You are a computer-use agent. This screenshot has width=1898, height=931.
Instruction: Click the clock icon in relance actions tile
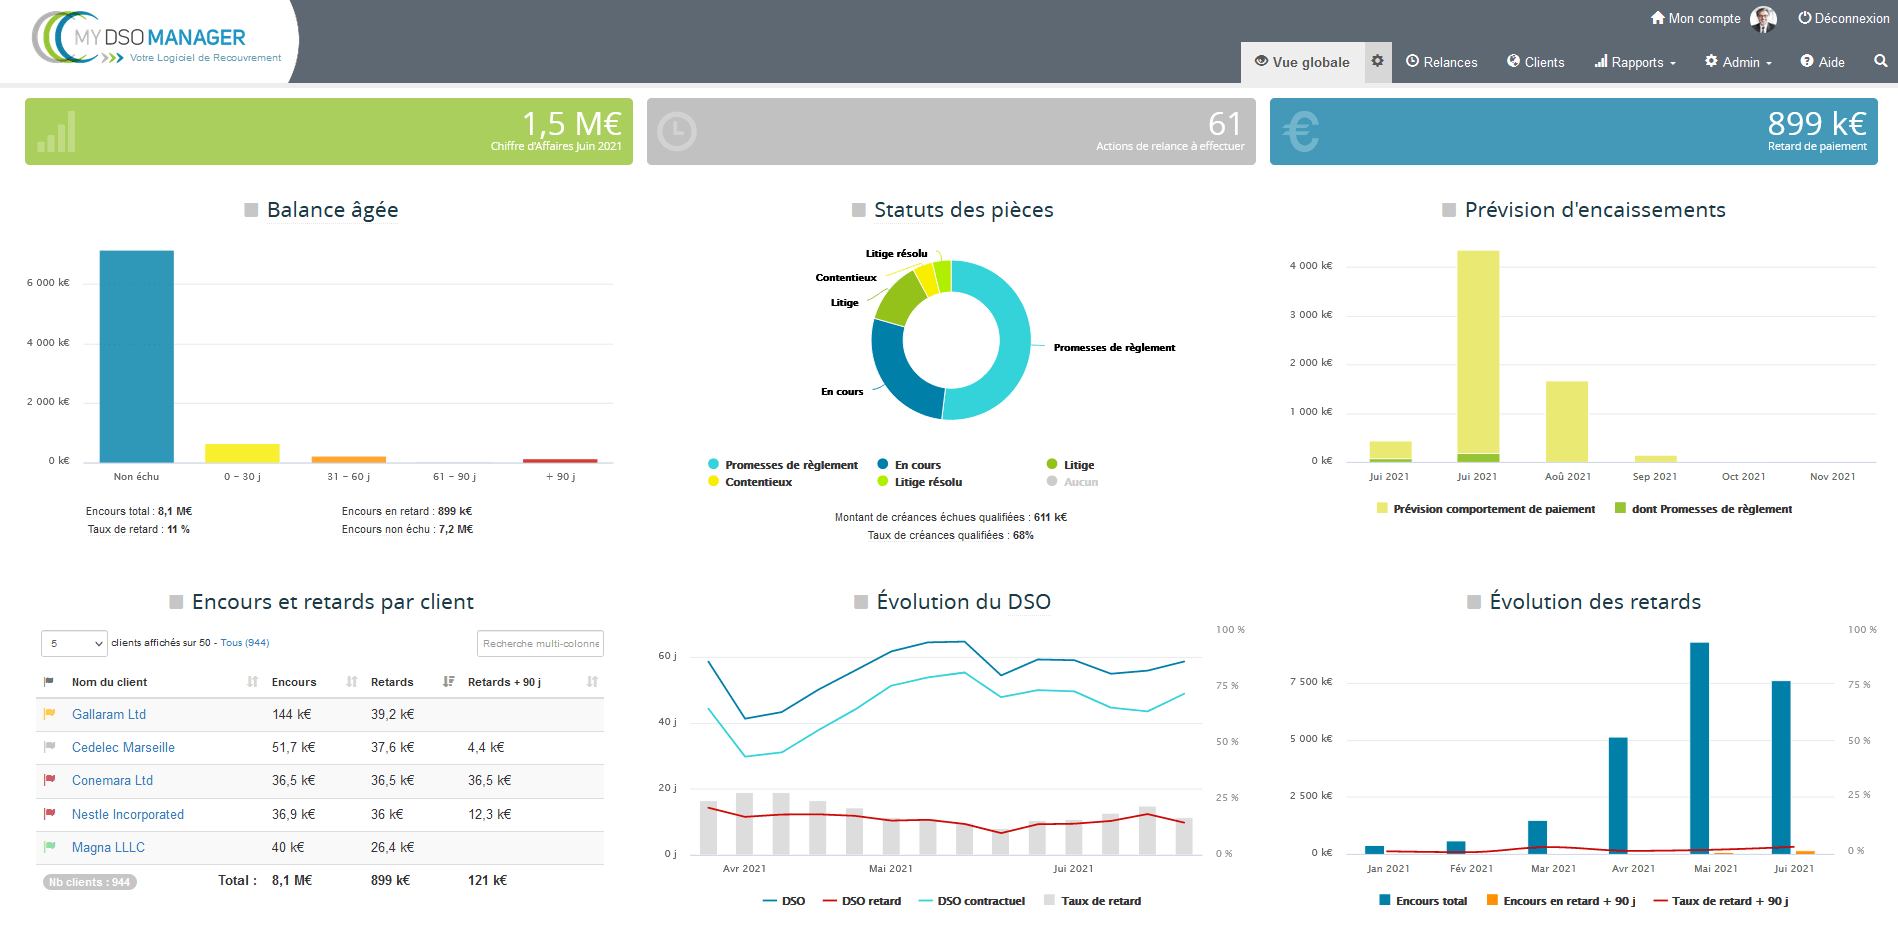click(677, 132)
